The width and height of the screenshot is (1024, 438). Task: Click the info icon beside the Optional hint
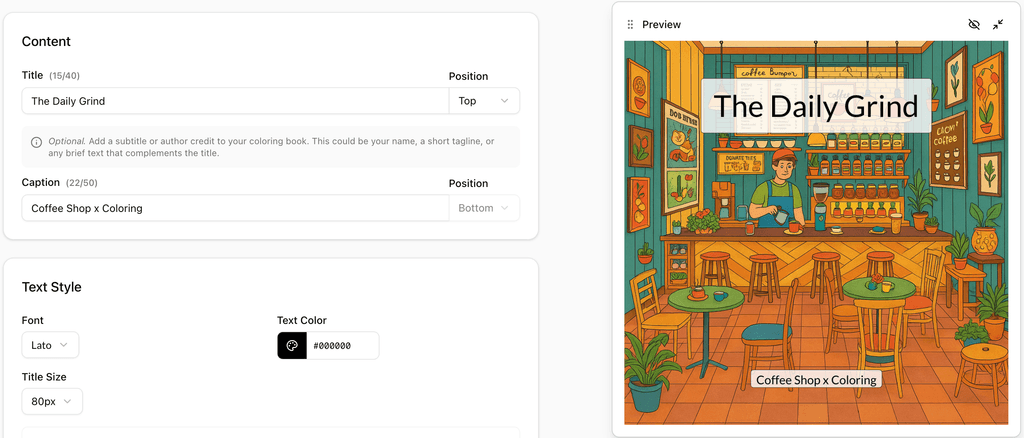(37, 142)
